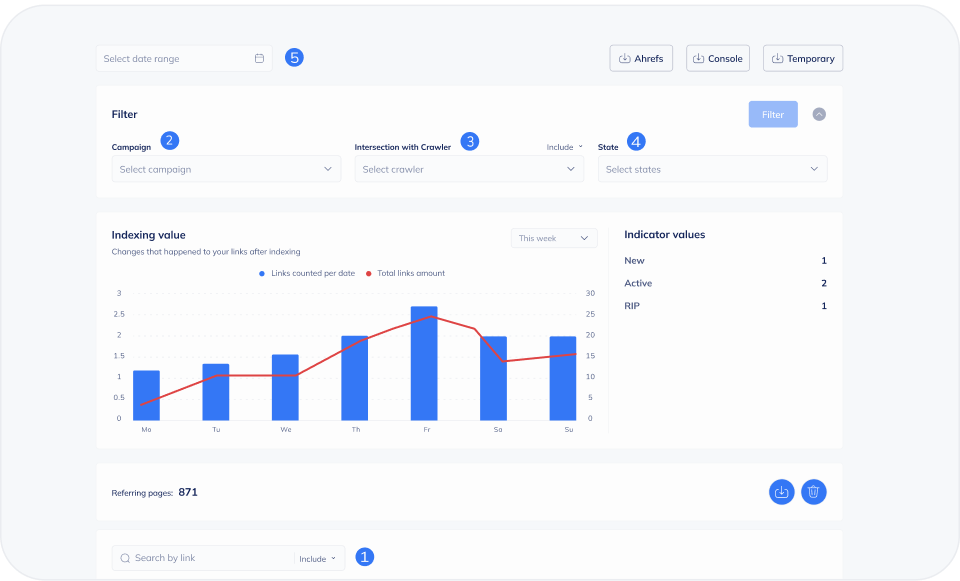Click the Temporary import button

pyautogui.click(x=803, y=58)
